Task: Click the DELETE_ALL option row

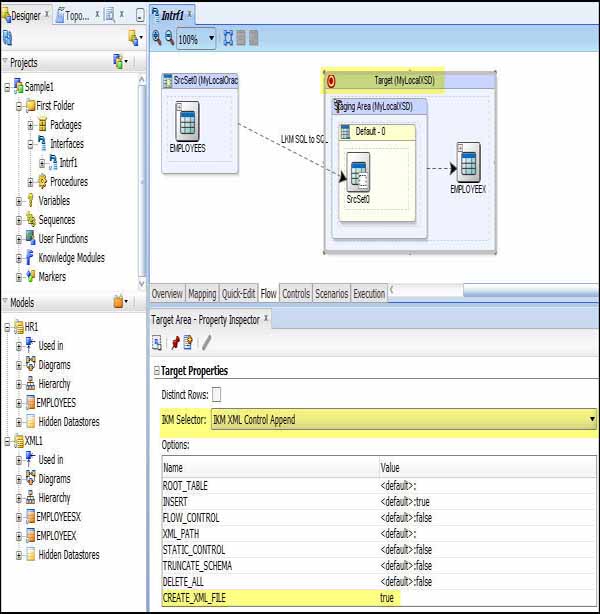Action: [379, 582]
